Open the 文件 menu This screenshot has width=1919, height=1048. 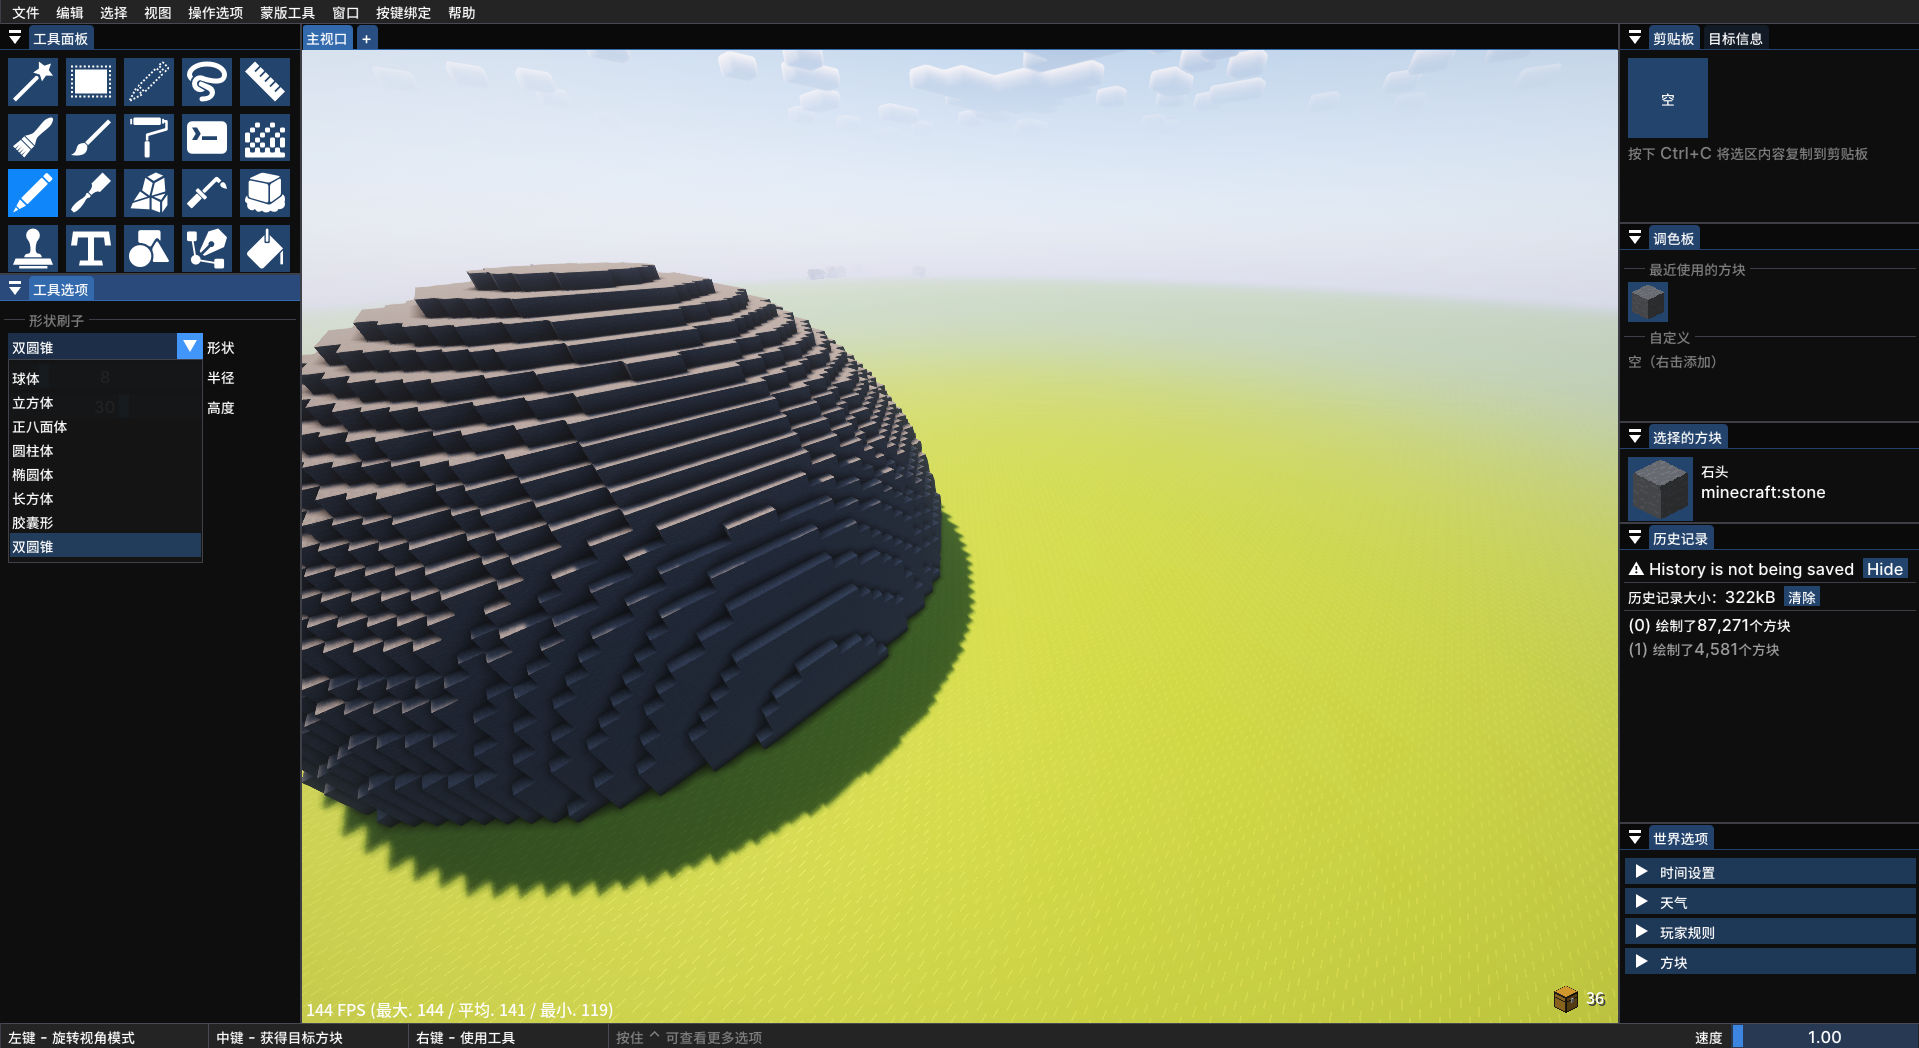tap(26, 12)
